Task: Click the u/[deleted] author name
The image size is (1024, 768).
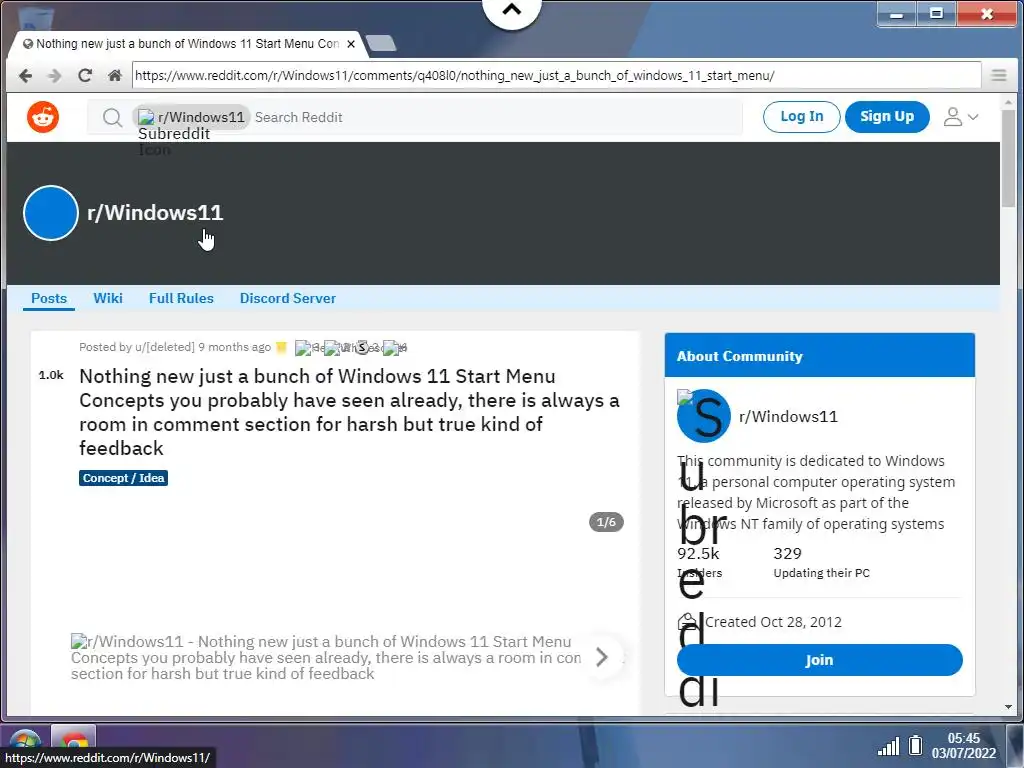Action: point(165,347)
